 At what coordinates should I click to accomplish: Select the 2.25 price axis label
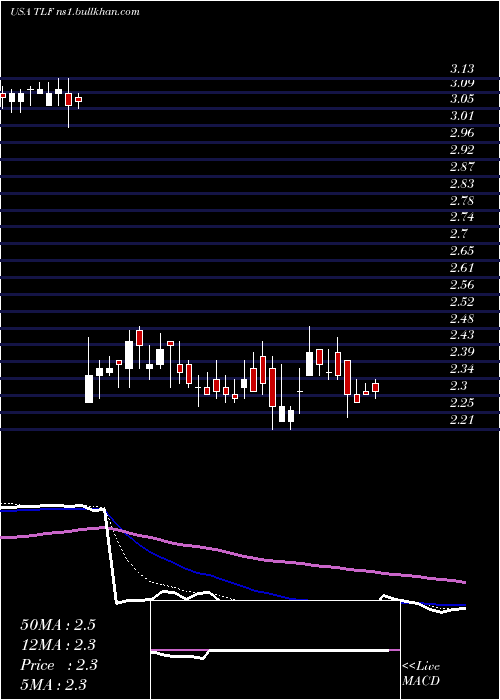point(462,403)
